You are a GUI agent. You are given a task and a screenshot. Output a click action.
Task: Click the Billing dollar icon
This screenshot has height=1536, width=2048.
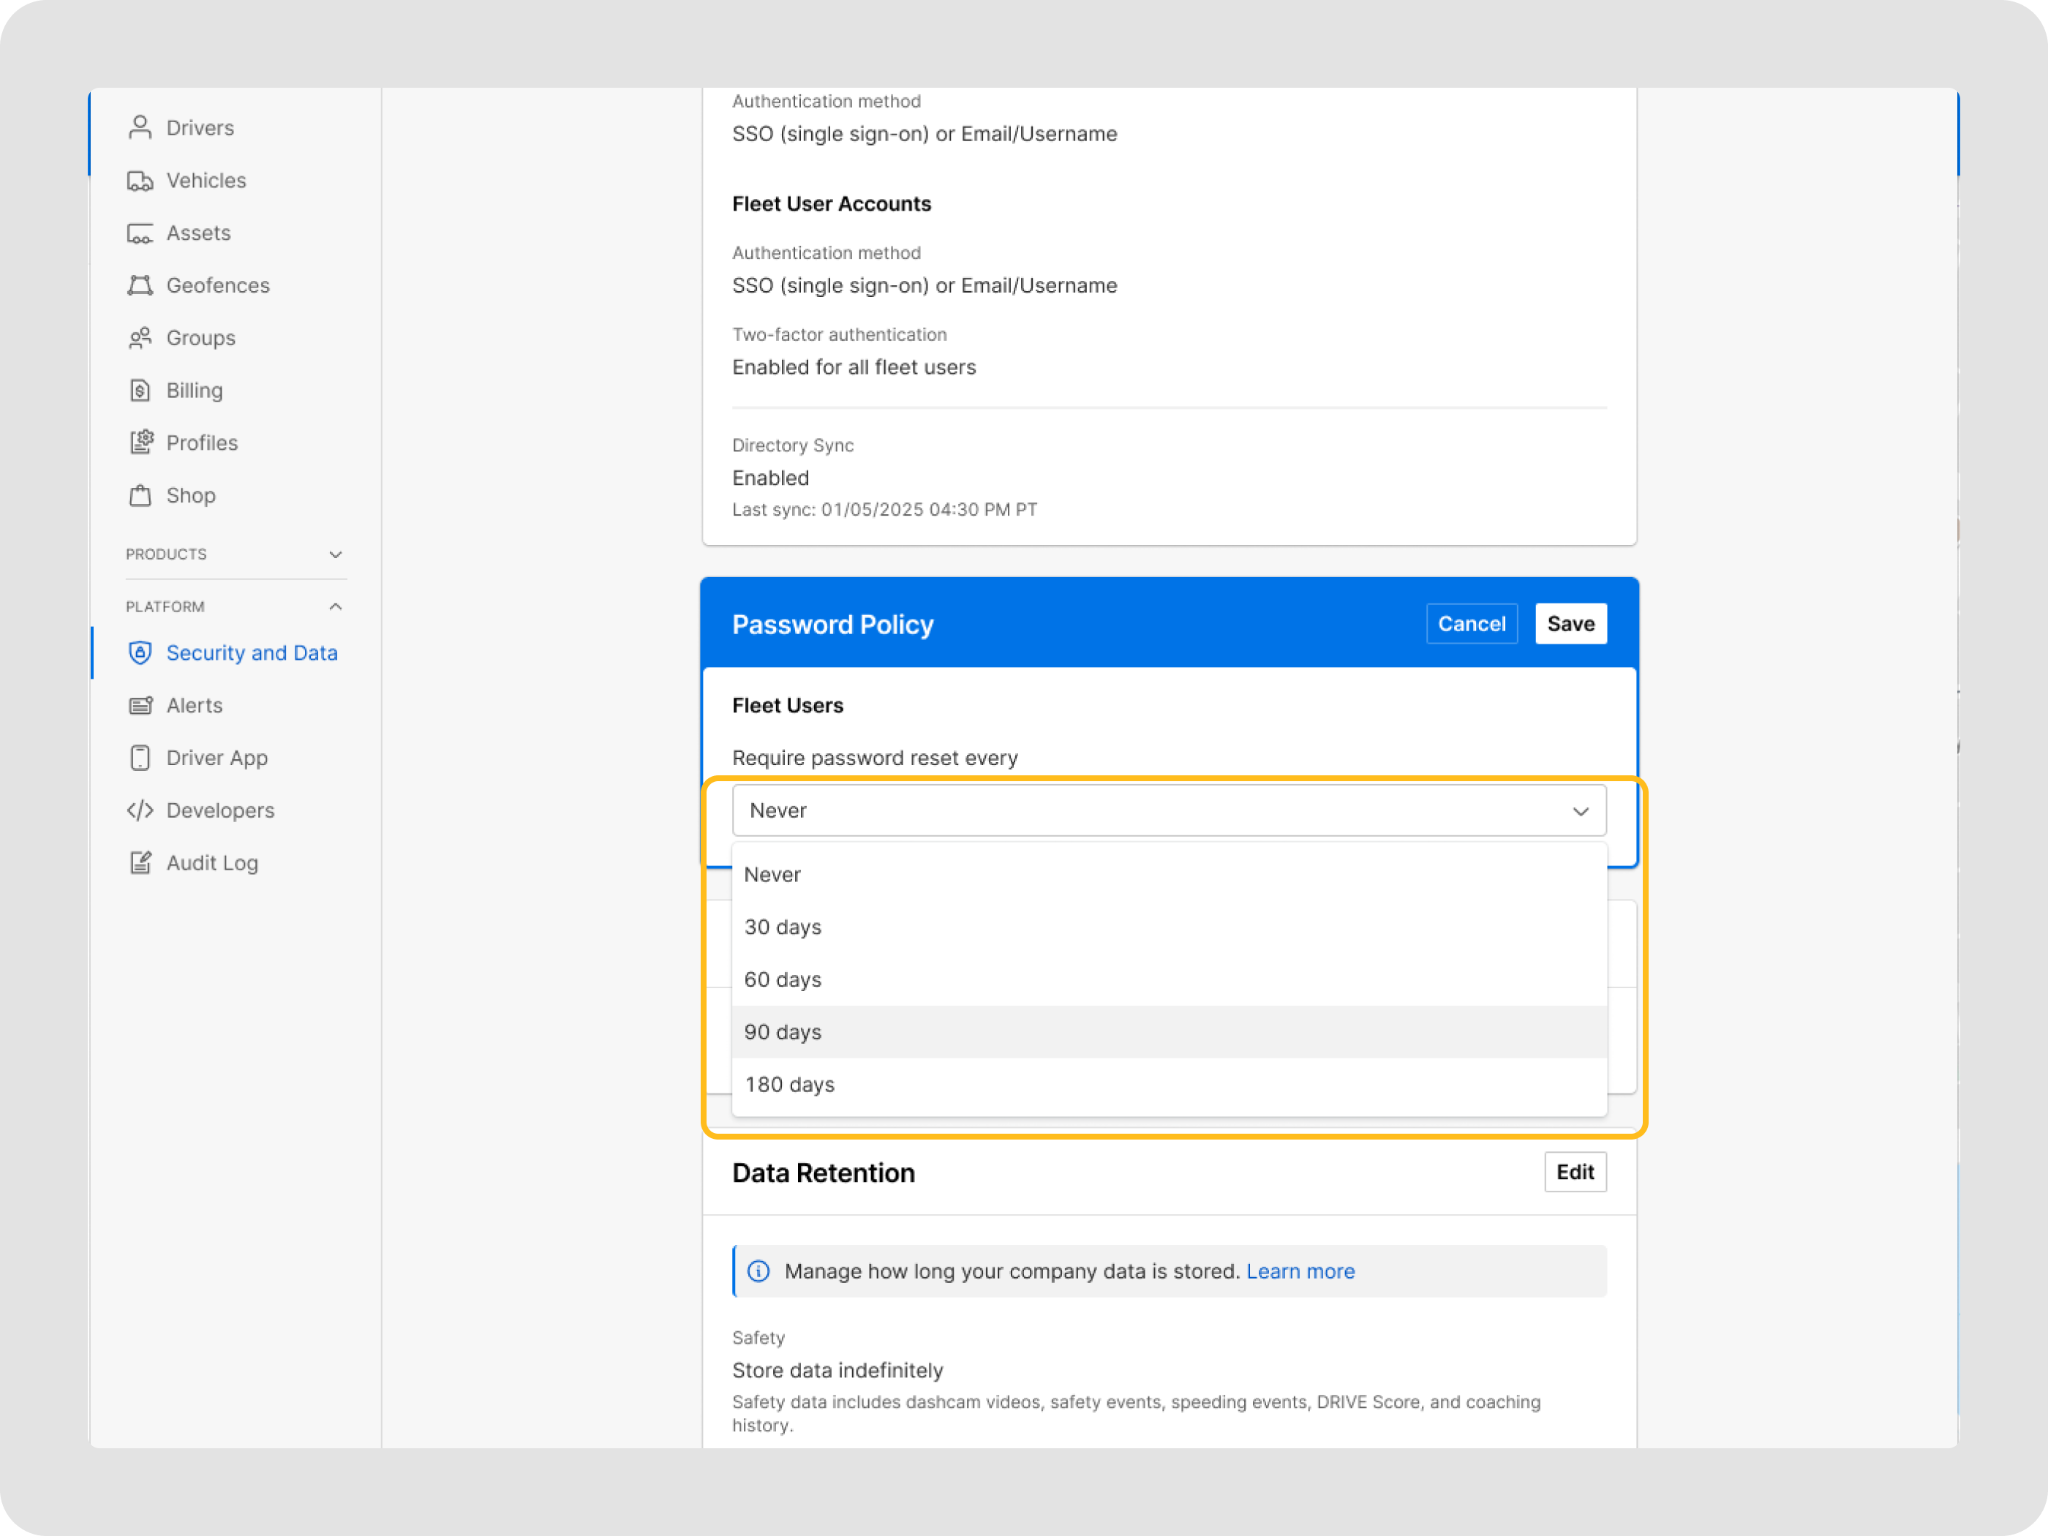coord(140,390)
